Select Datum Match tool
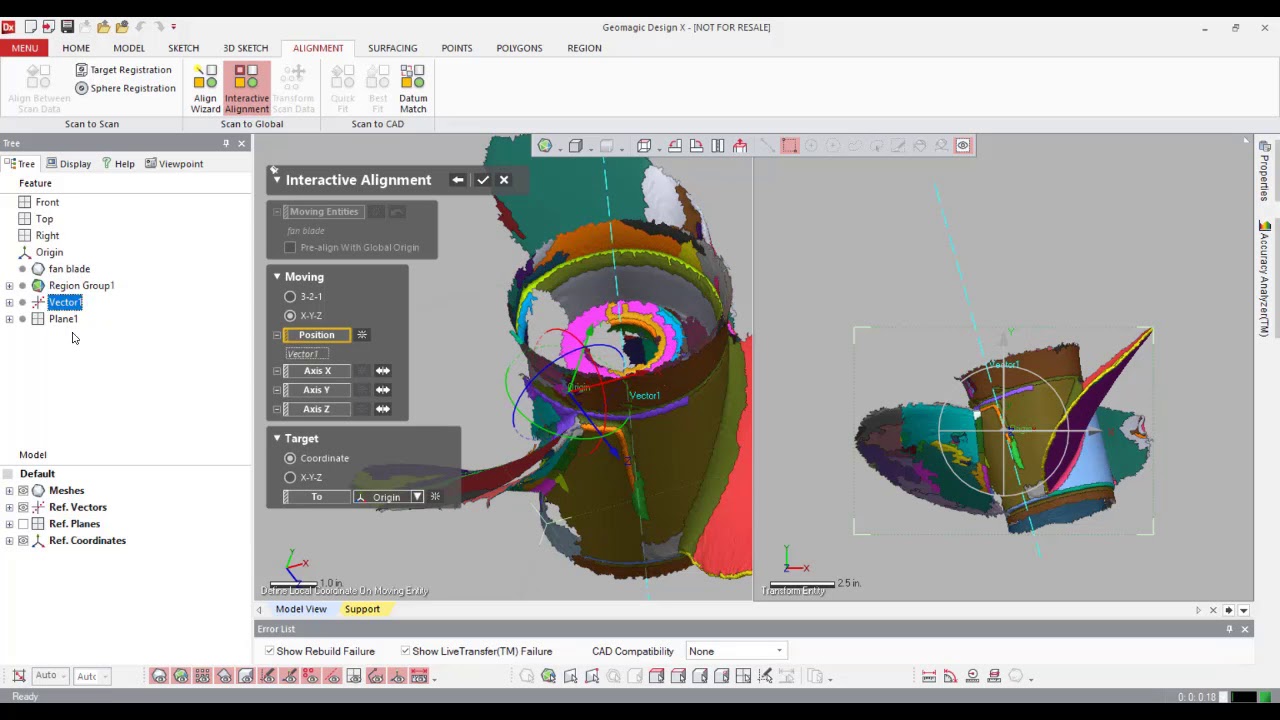 click(x=413, y=89)
